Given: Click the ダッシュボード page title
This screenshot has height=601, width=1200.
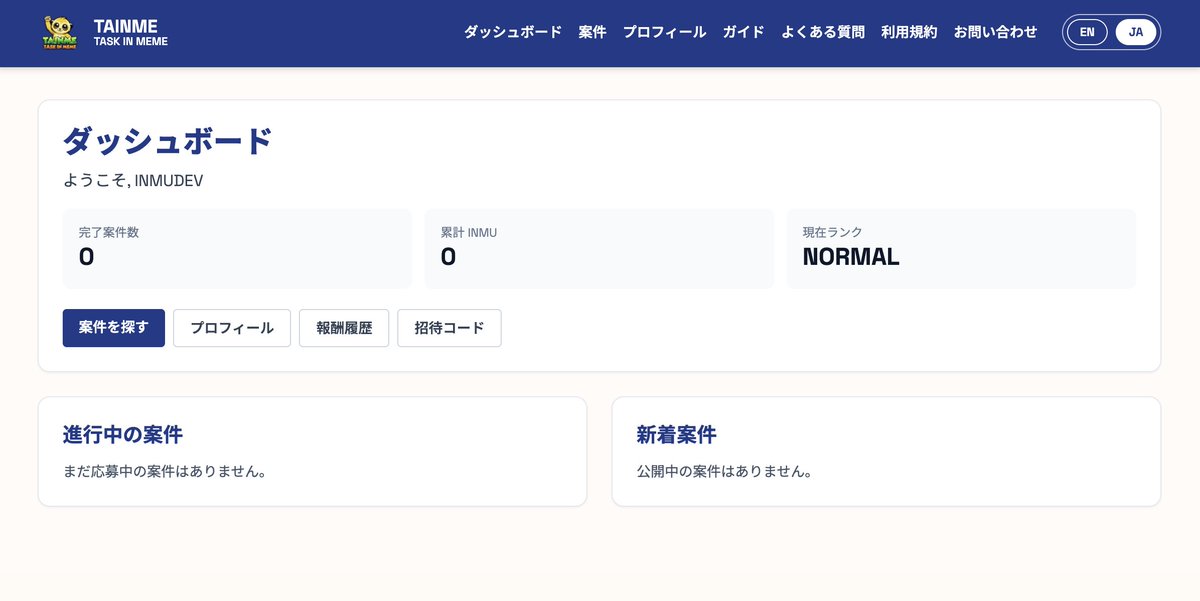Looking at the screenshot, I should click(x=166, y=140).
